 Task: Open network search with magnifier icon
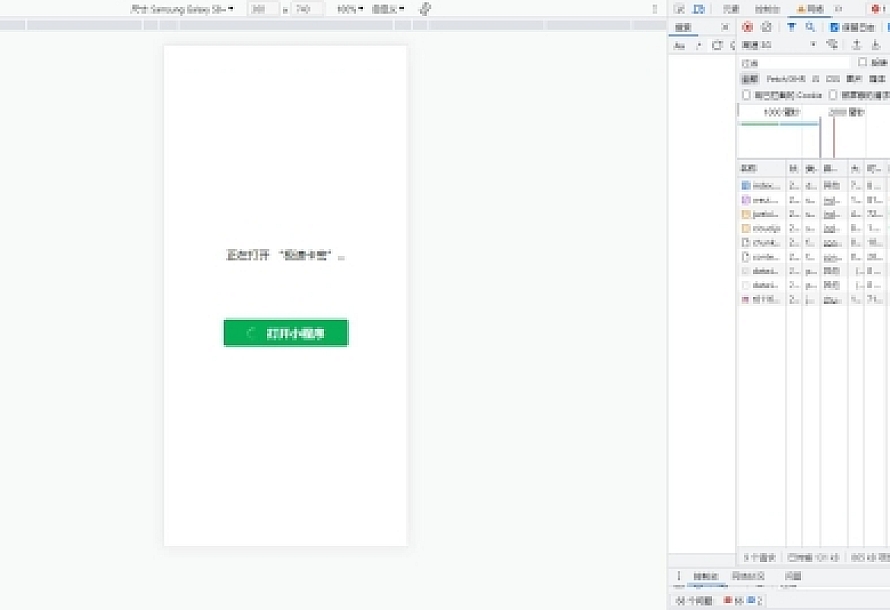810,27
